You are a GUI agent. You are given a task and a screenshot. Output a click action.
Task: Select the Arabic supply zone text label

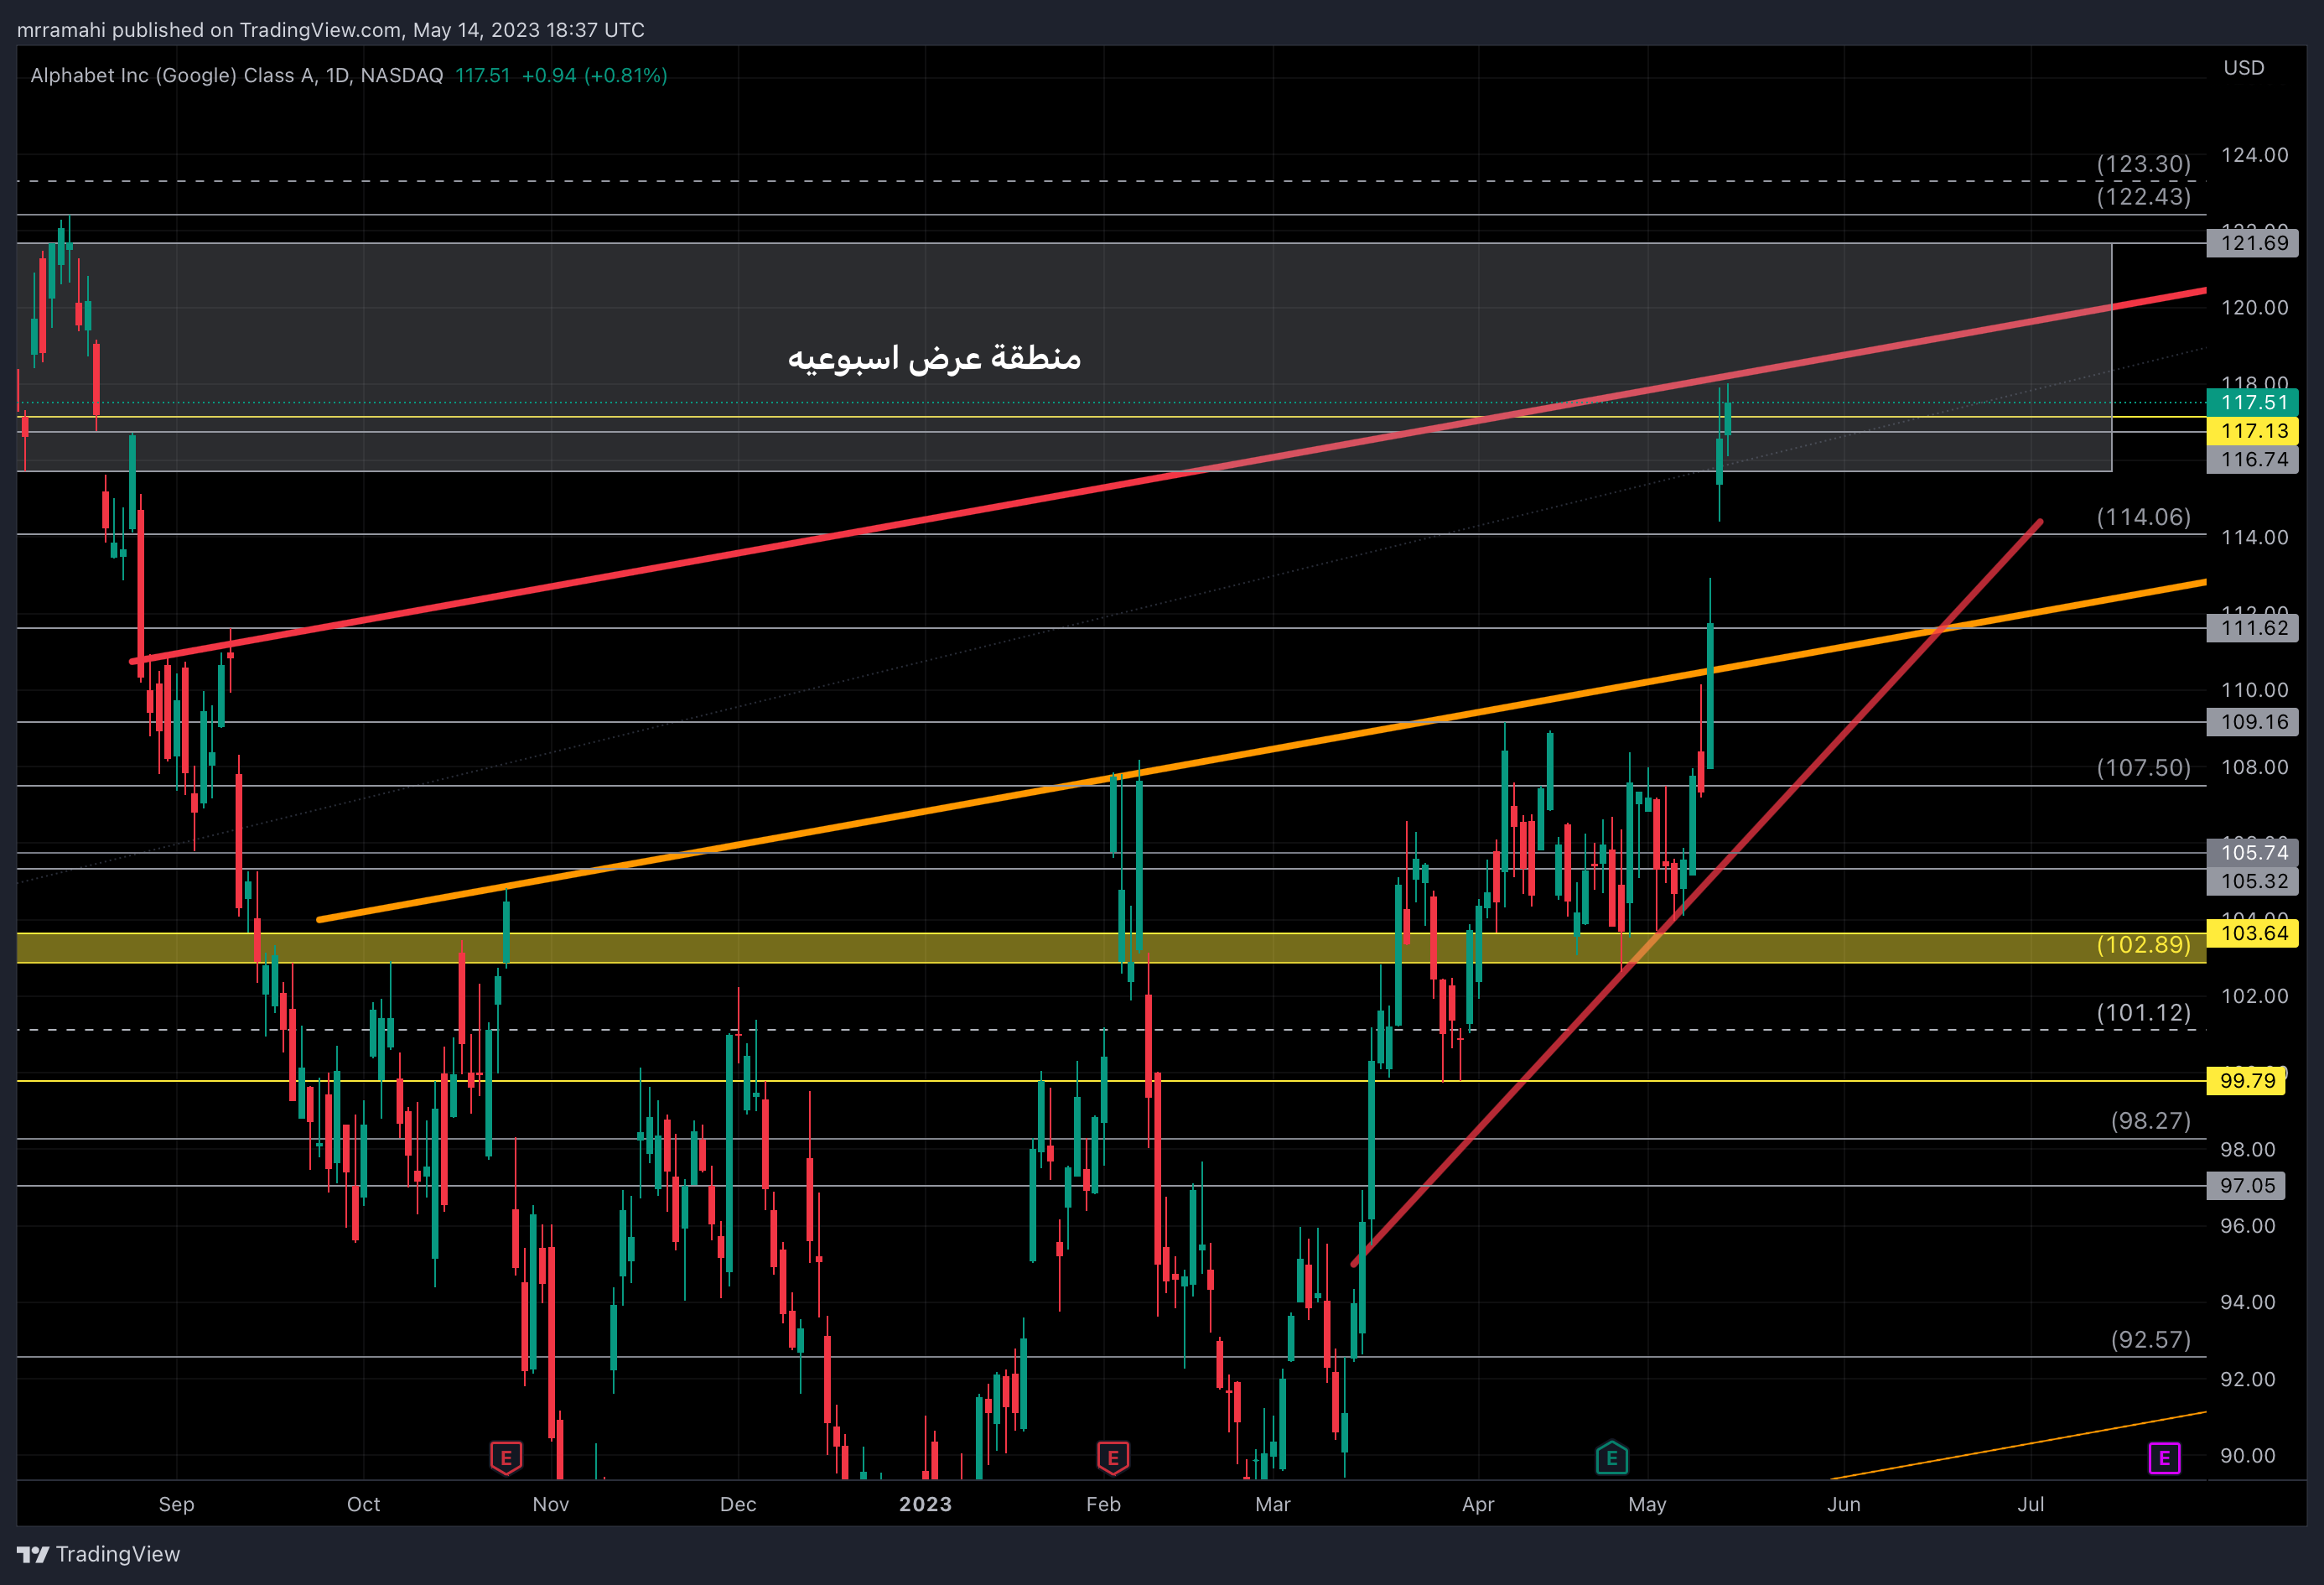coord(934,357)
